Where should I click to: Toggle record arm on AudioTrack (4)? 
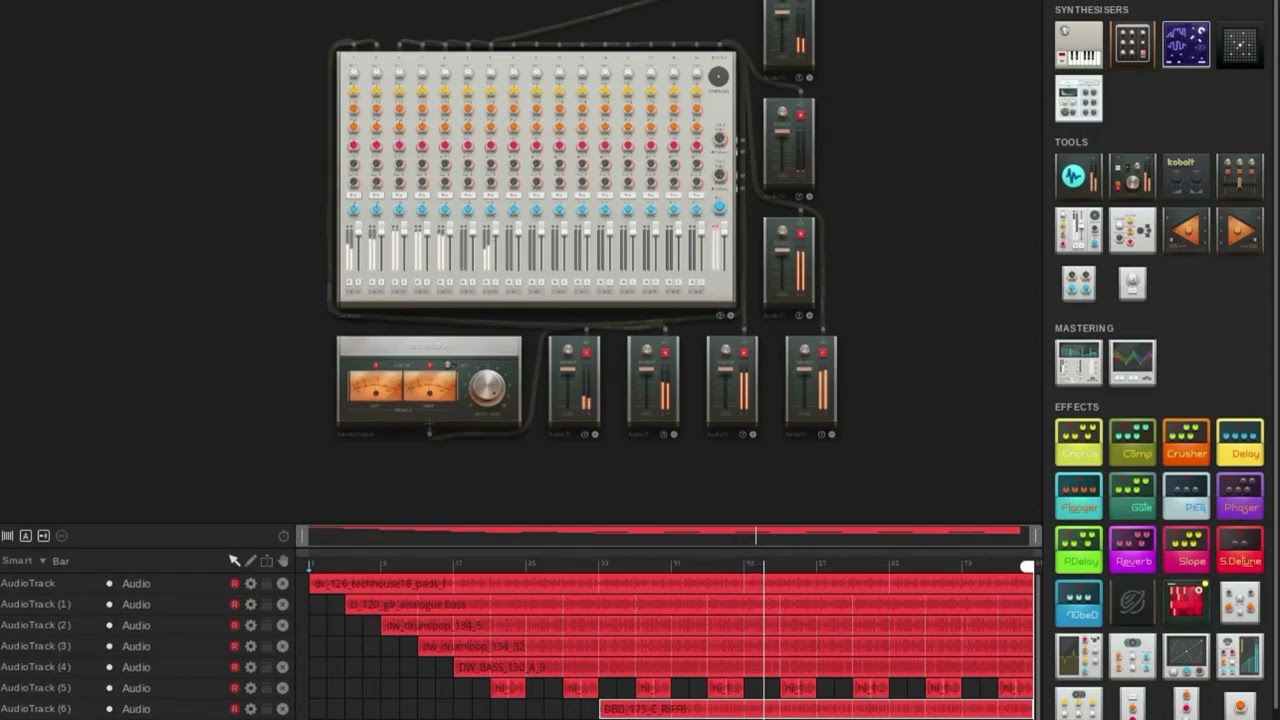point(235,667)
